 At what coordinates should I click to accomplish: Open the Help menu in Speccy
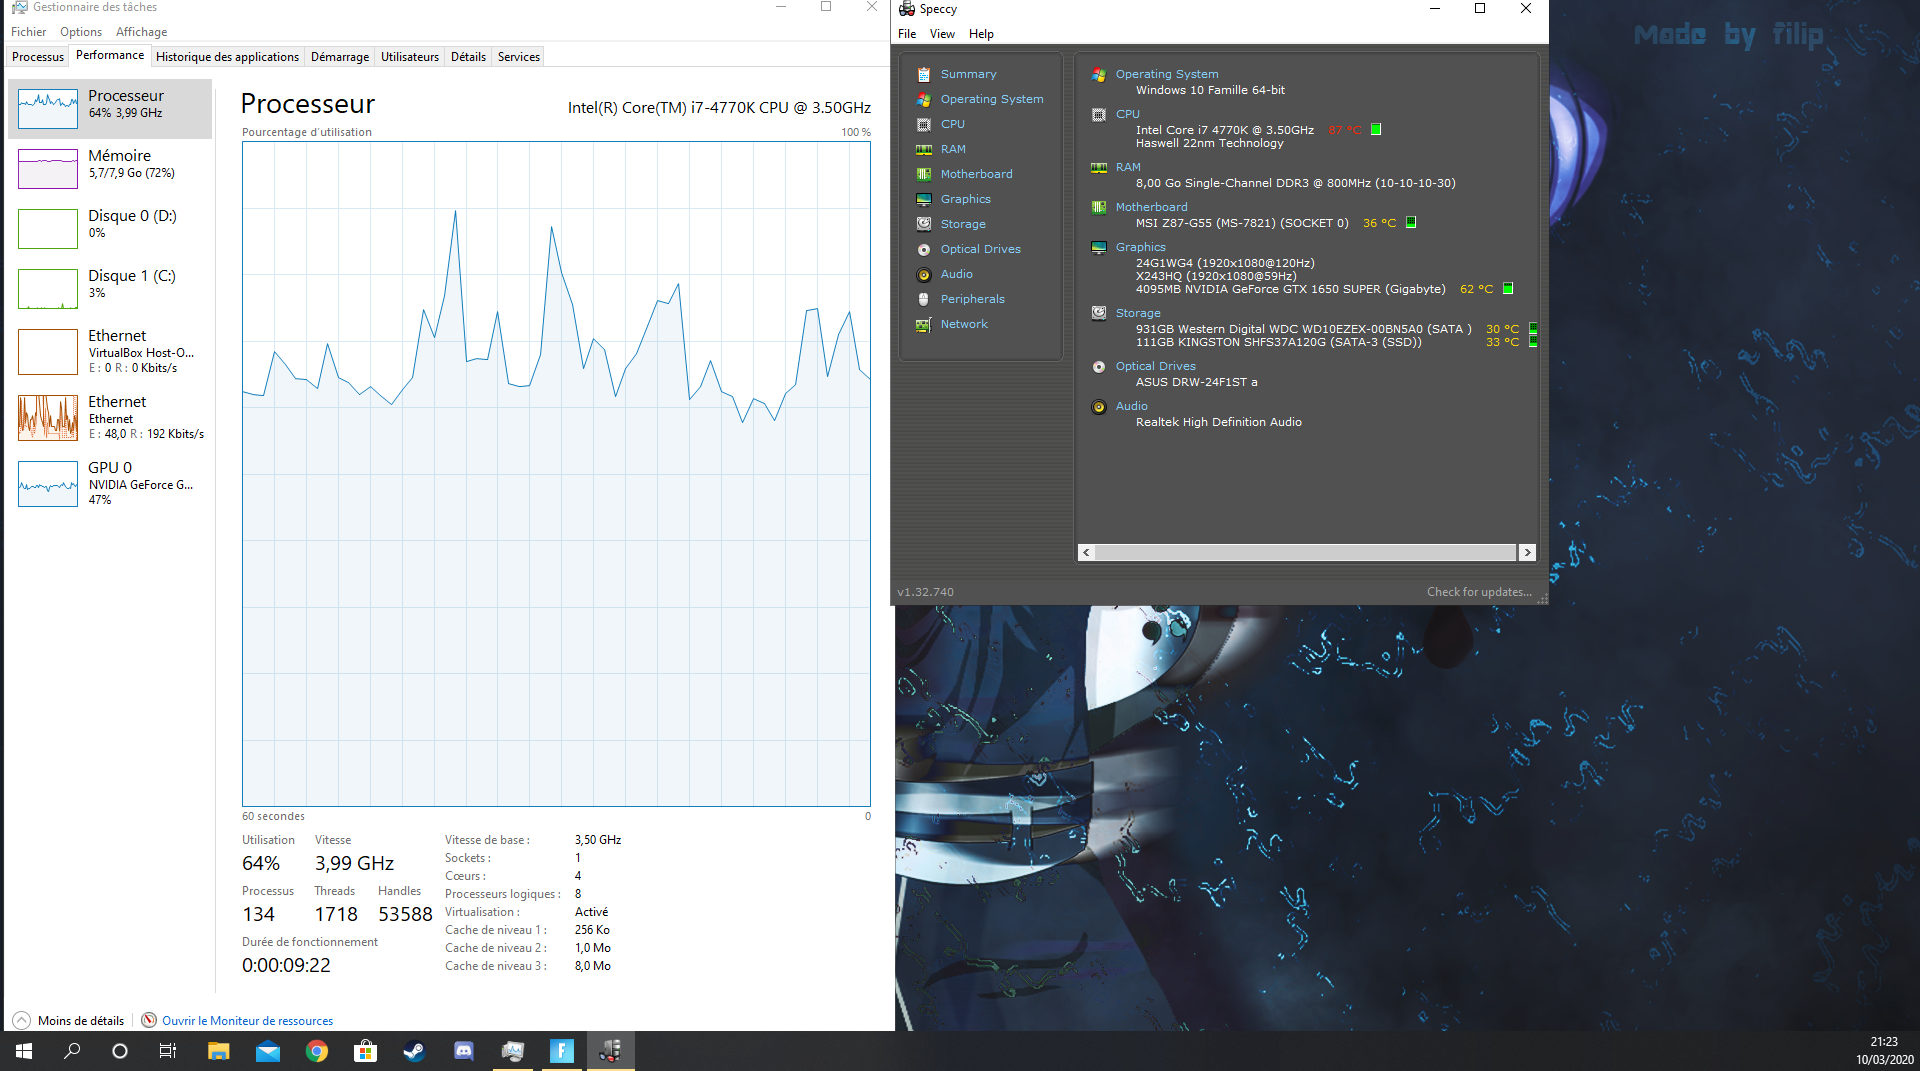[x=981, y=34]
